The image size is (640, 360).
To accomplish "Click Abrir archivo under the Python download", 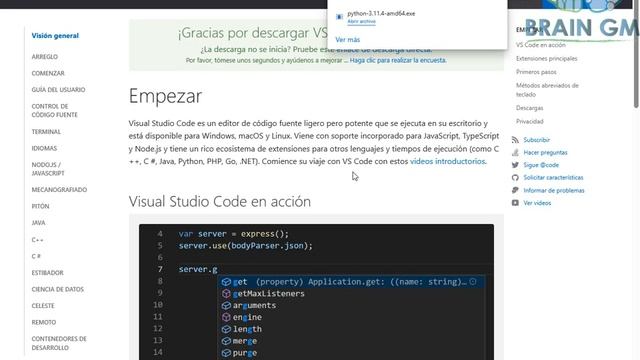I will 361,21.
